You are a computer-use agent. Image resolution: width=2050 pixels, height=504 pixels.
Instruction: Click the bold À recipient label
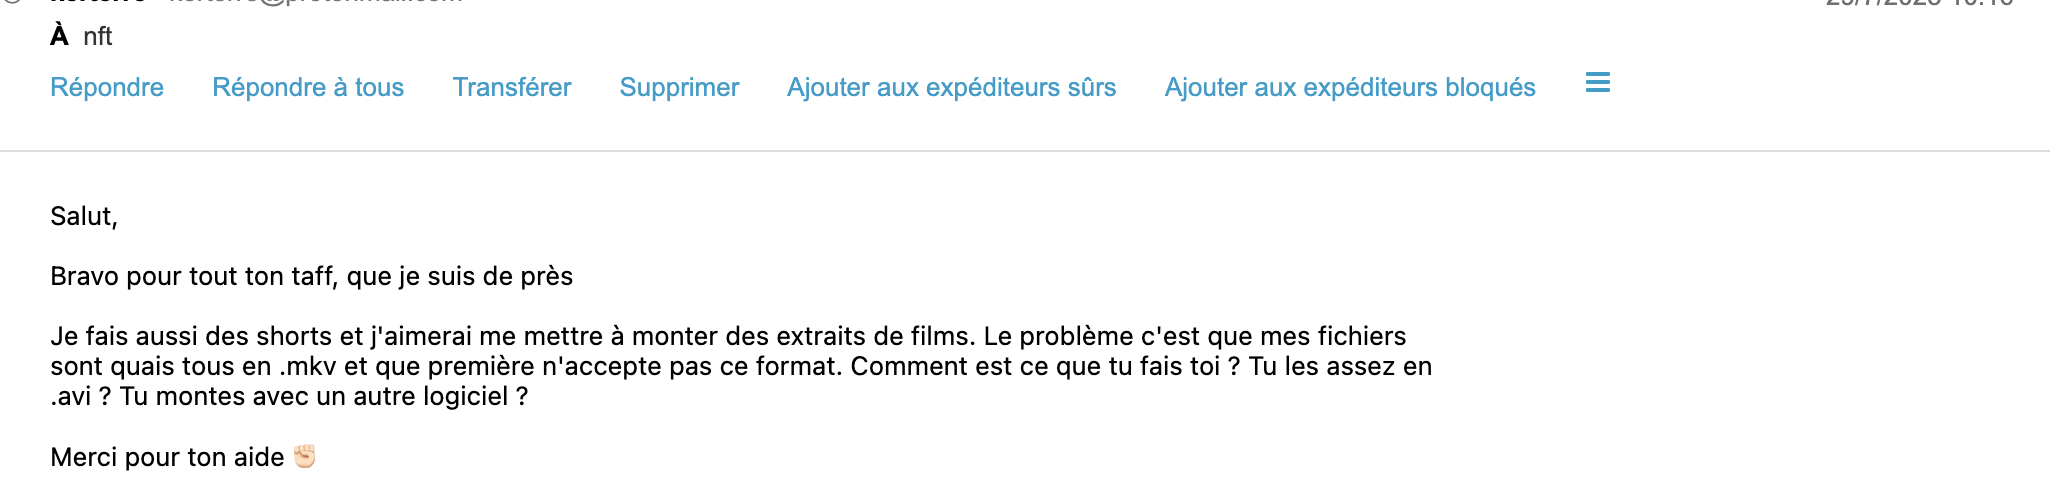60,35
